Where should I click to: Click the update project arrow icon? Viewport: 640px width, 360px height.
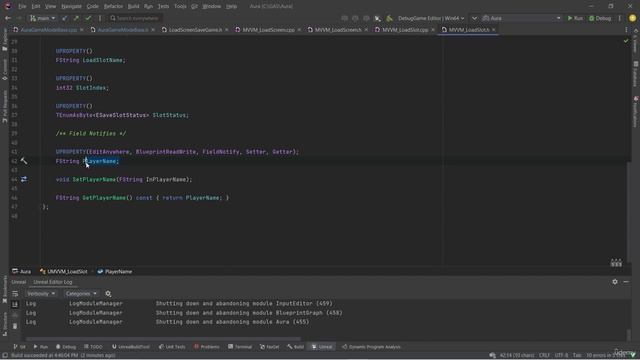(64, 18)
